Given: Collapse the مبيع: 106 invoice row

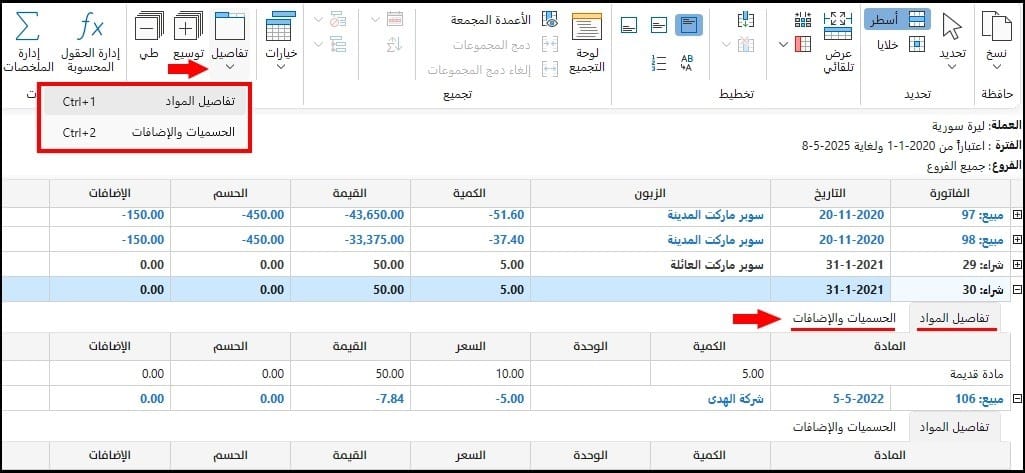Looking at the screenshot, I should 1017,398.
